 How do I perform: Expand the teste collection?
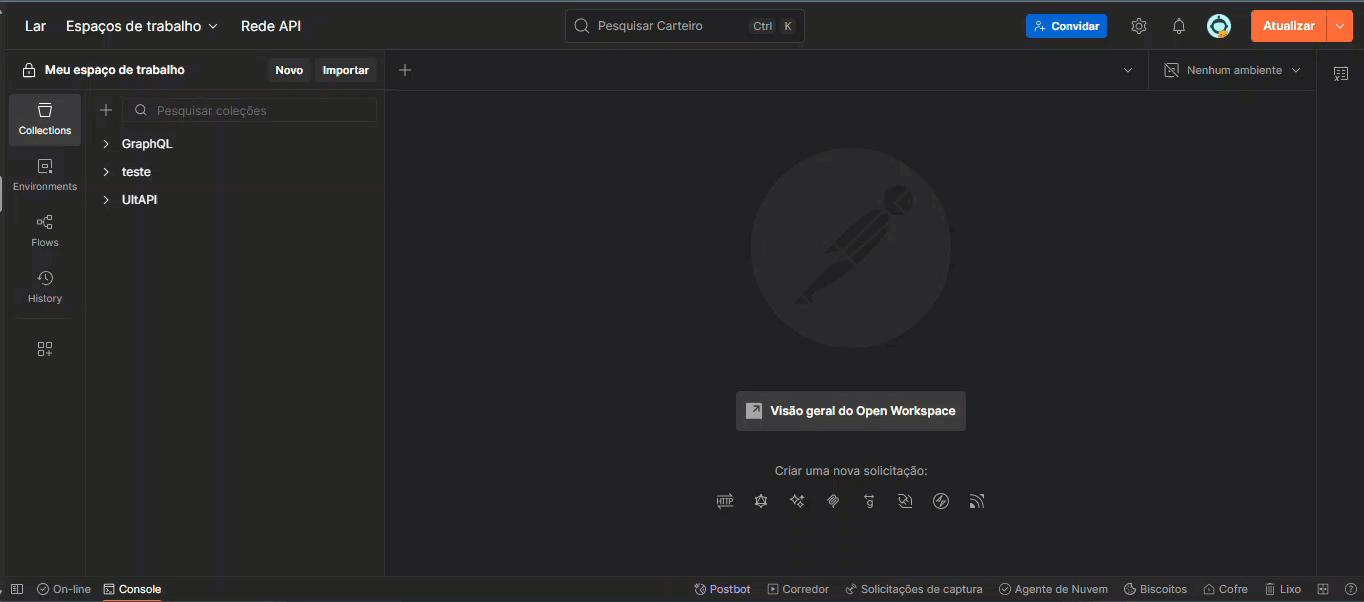[106, 172]
